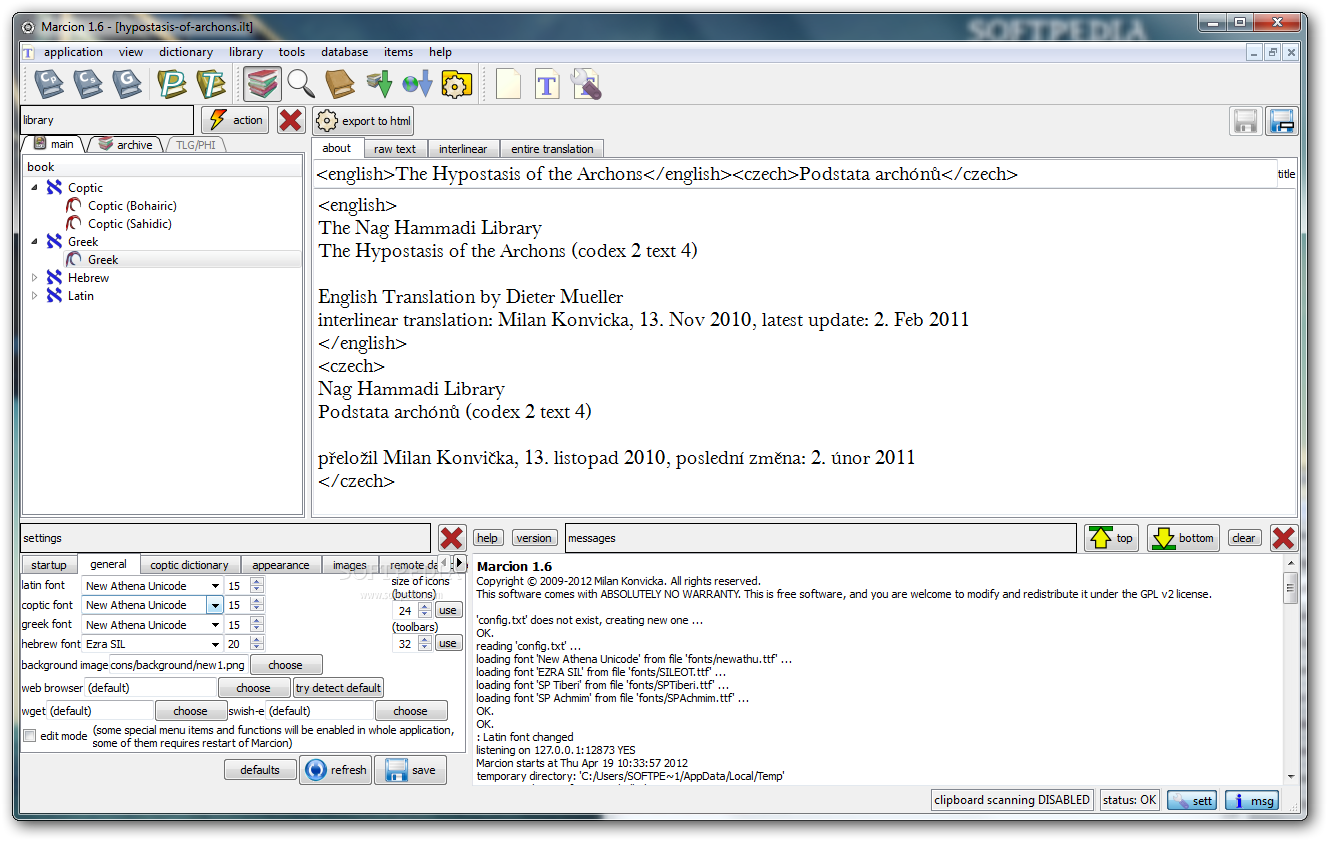
Task: Click the brown open book toolbar icon
Action: [340, 84]
